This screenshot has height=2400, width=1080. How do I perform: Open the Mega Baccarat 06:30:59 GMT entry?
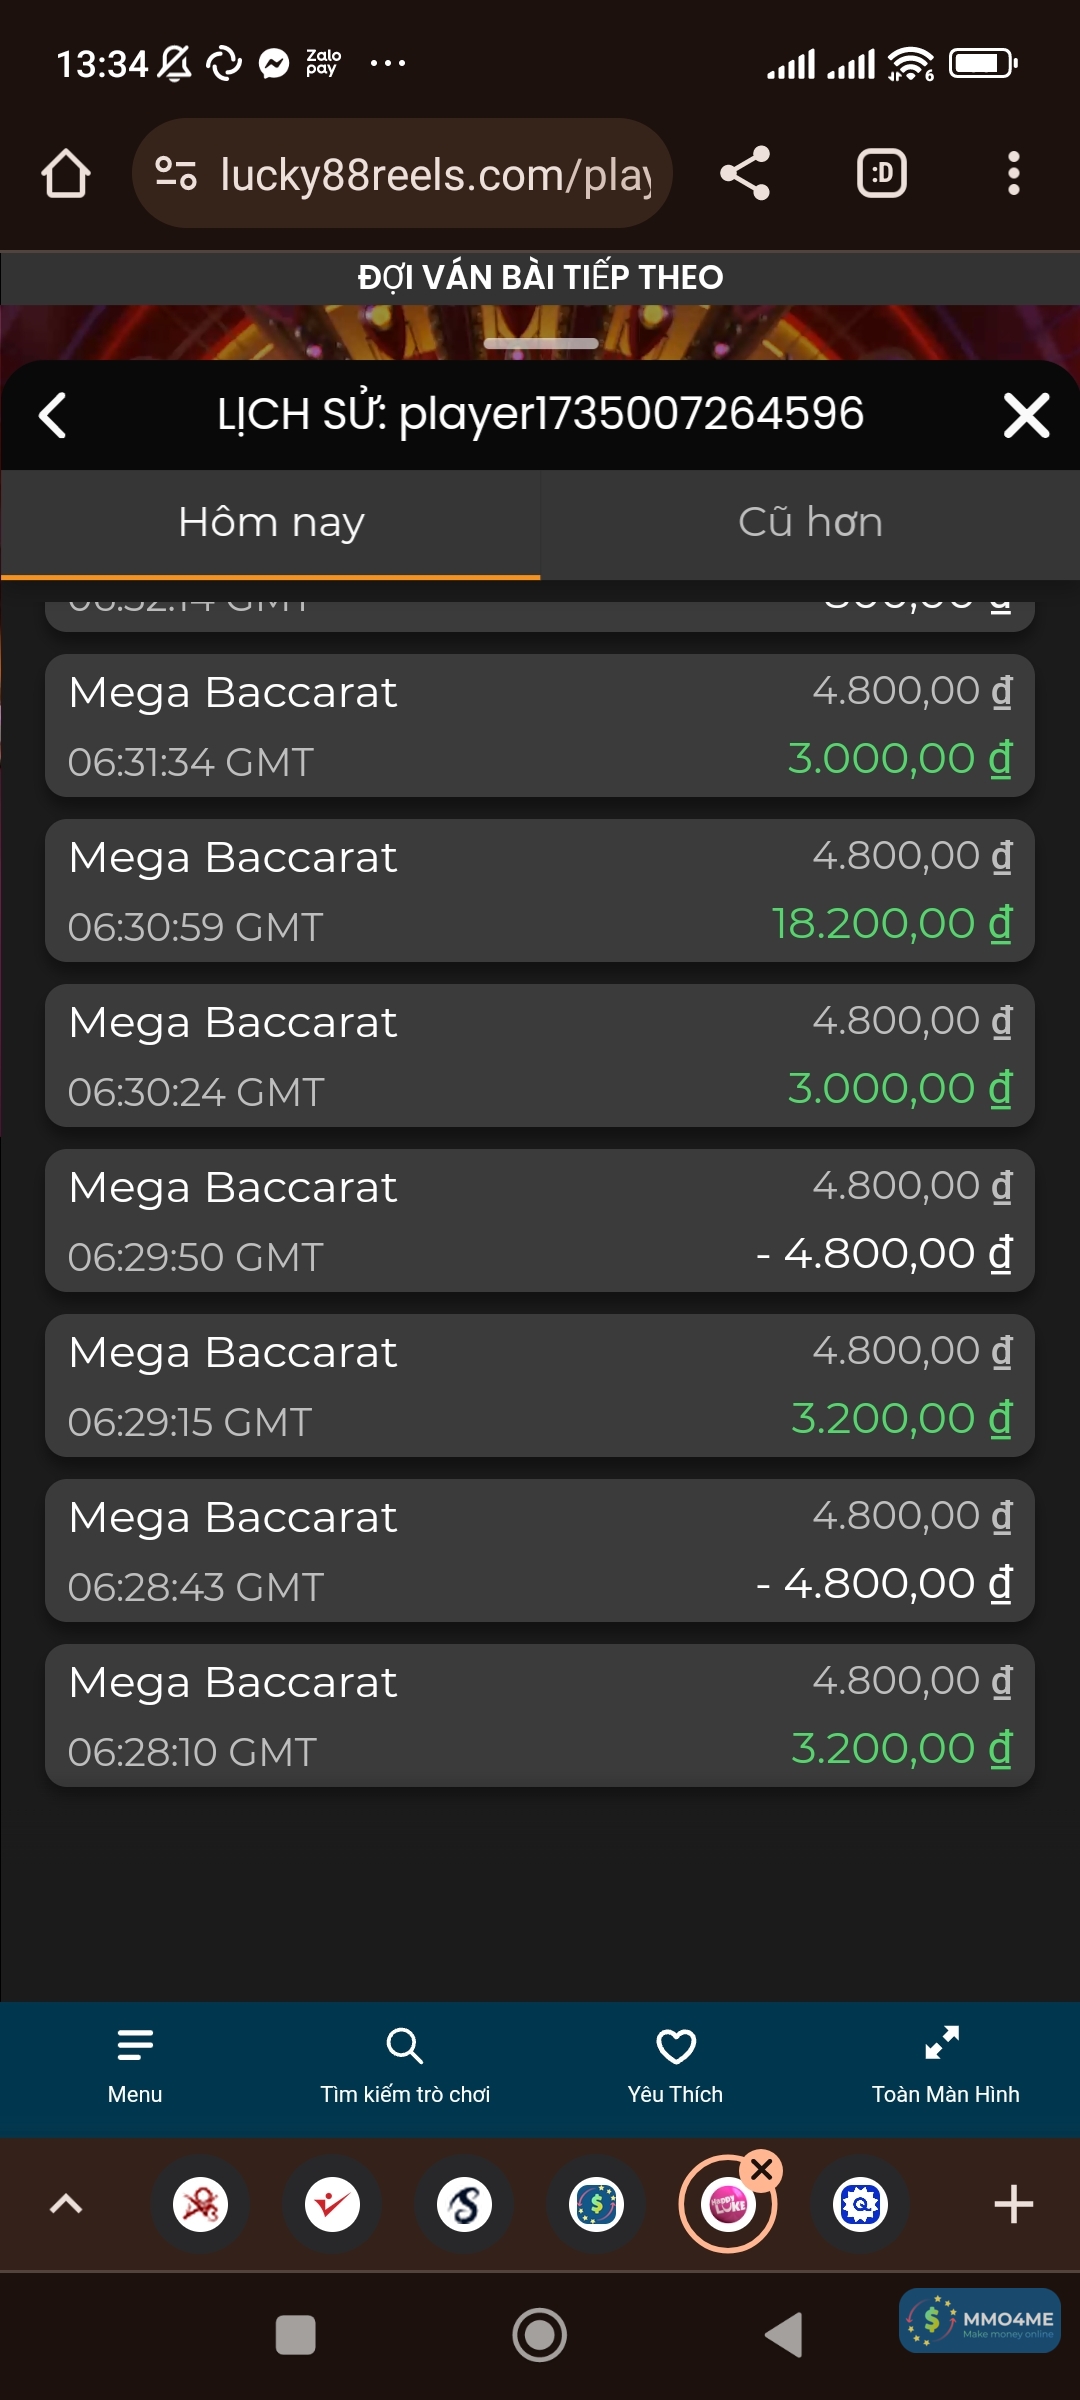pos(540,891)
